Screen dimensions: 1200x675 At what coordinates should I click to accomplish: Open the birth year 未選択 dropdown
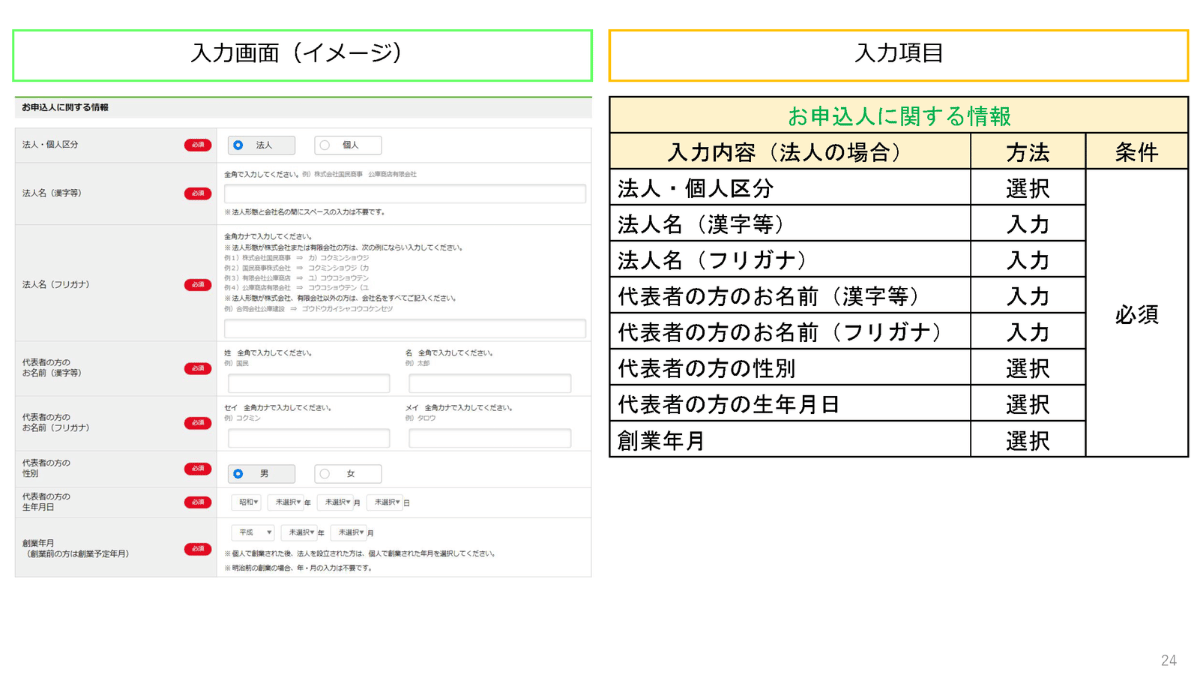(x=285, y=502)
